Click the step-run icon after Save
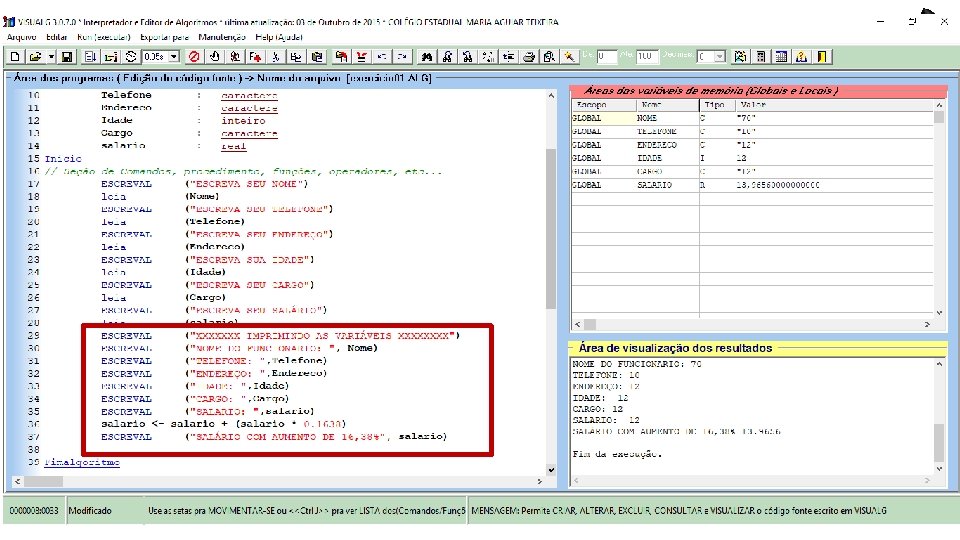Image resolution: width=960 pixels, height=540 pixels. coord(90,56)
